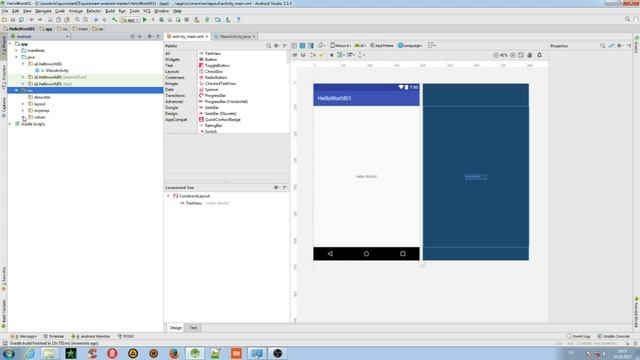Collapse the java folder
The image size is (640, 360).
[16, 57]
